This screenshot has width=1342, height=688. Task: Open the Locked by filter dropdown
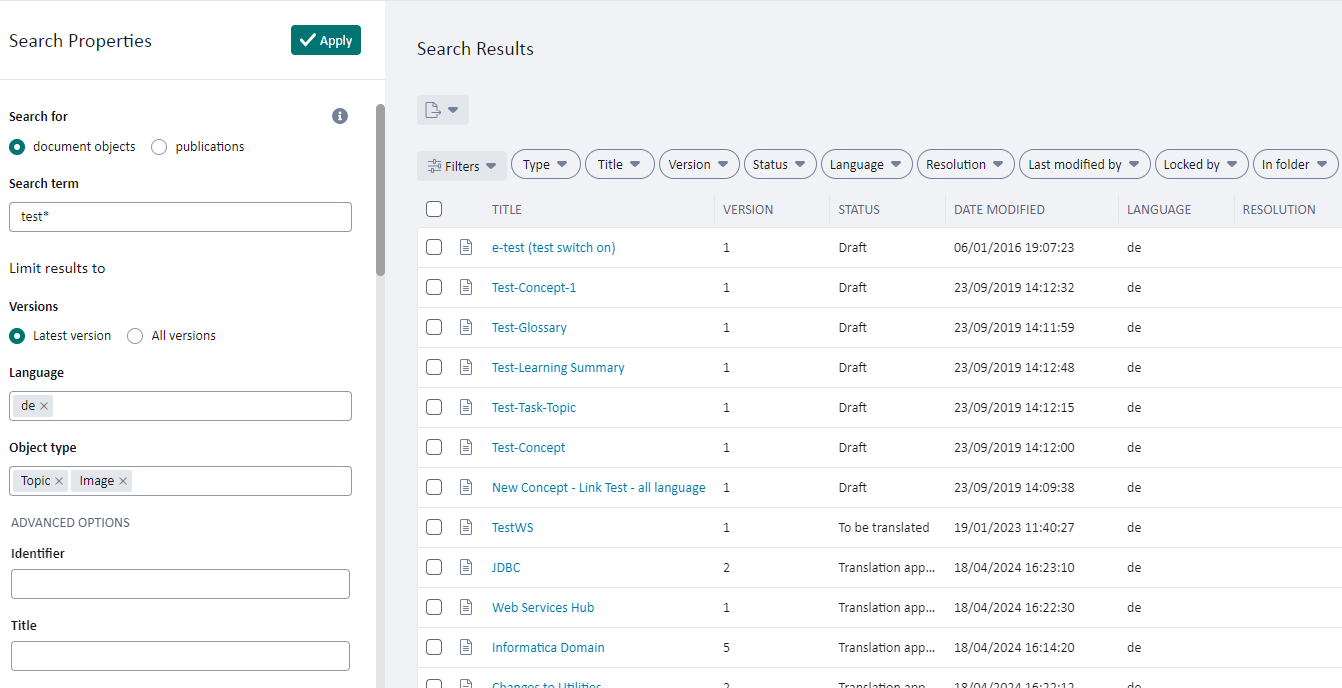click(x=1202, y=165)
